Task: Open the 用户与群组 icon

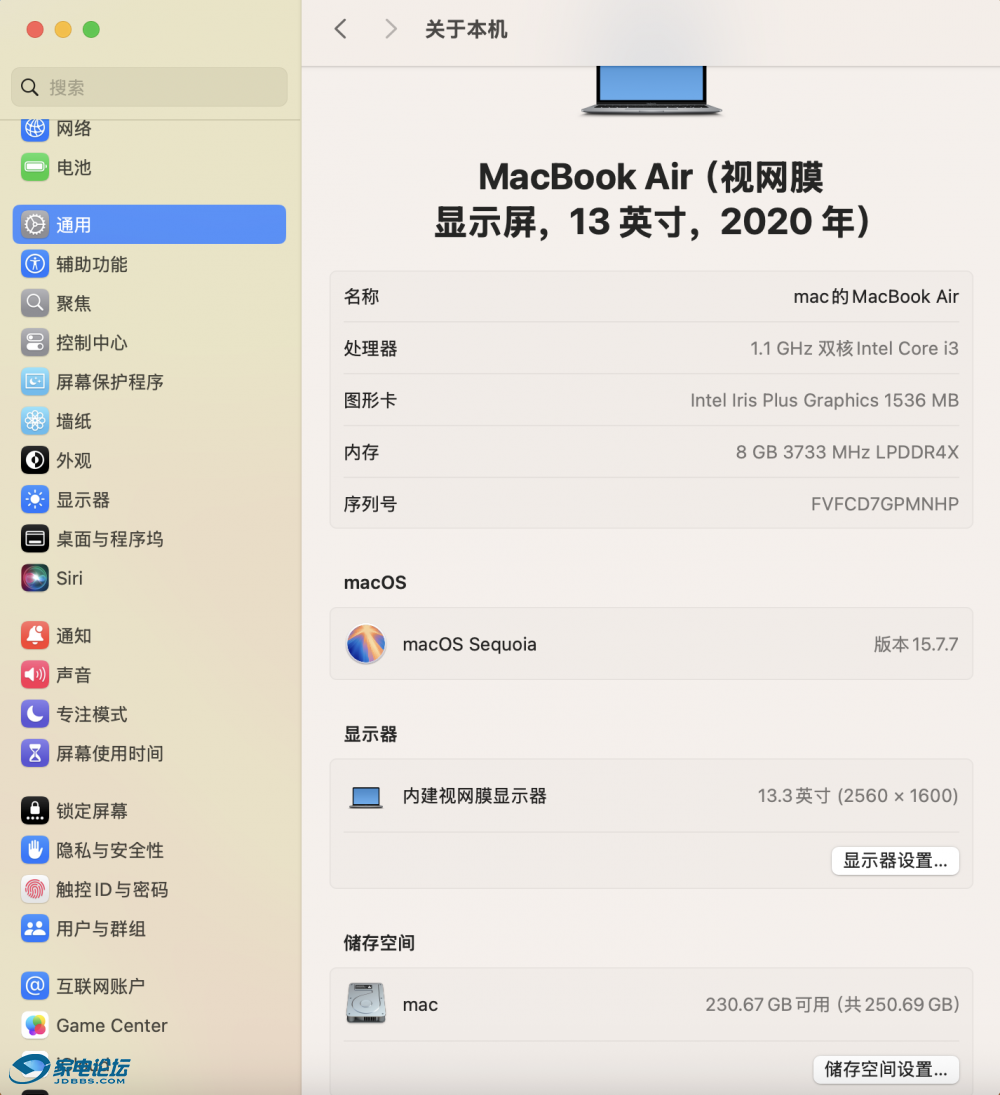Action: (35, 928)
